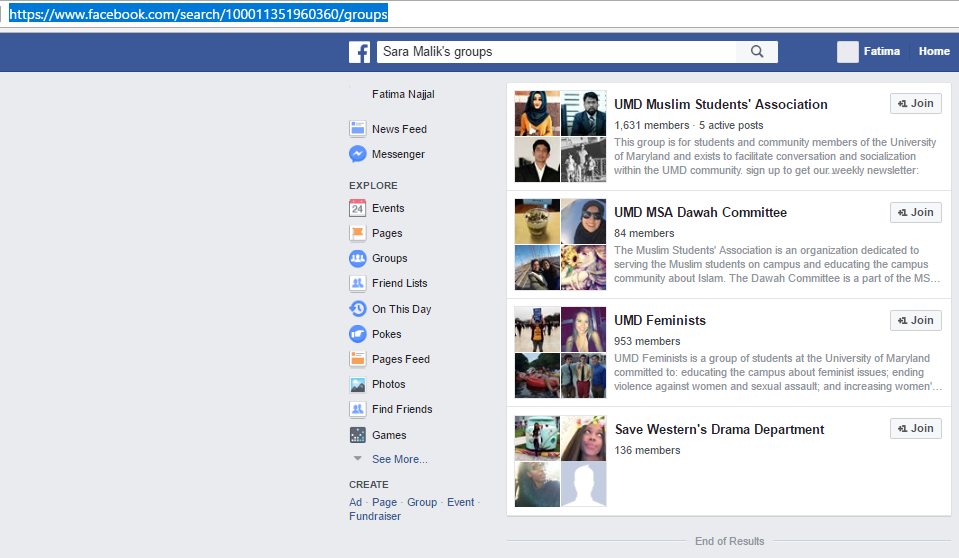
Task: Click the Pokes icon
Action: click(357, 334)
